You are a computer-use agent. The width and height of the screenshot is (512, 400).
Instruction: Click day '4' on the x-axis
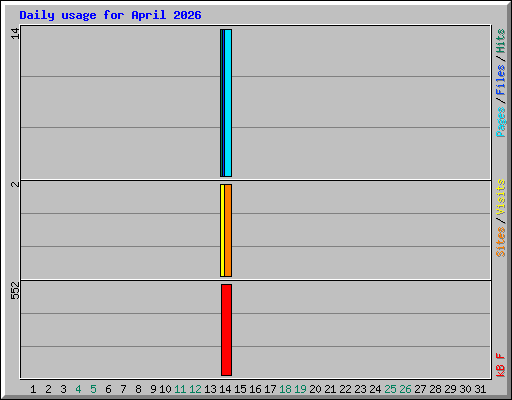[78, 389]
